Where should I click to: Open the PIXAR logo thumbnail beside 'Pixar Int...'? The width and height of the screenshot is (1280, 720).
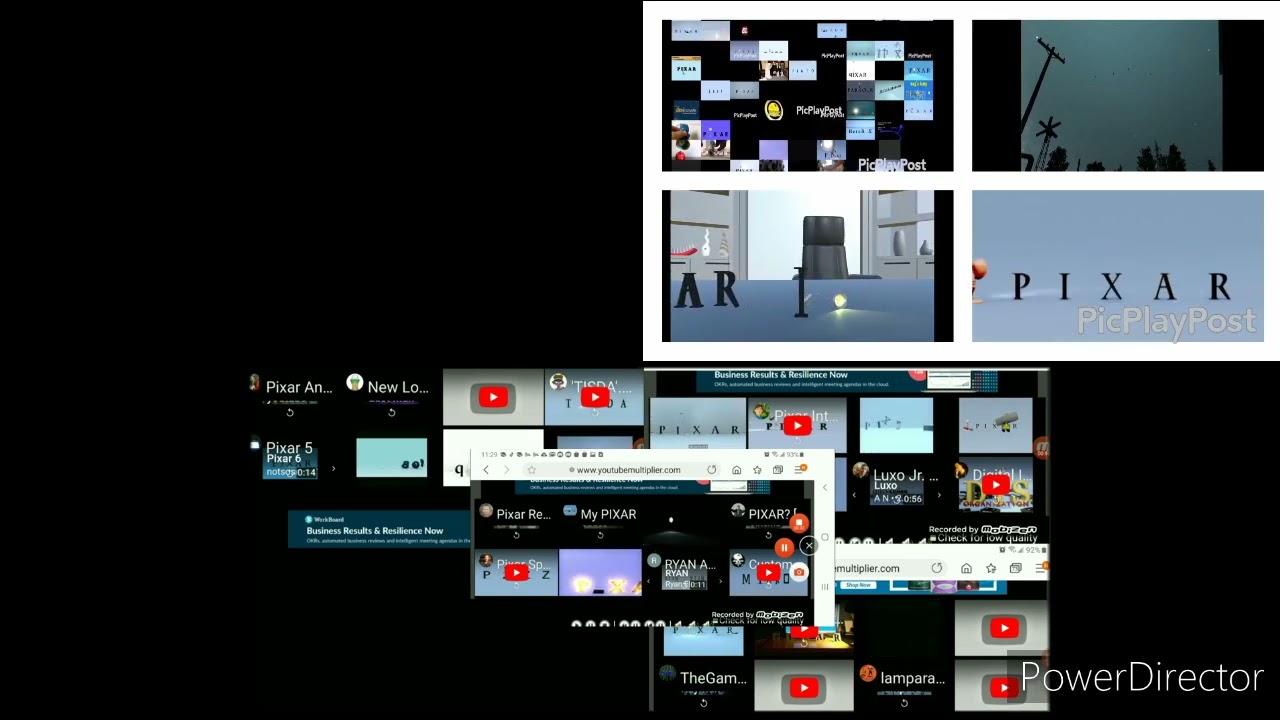coord(698,423)
